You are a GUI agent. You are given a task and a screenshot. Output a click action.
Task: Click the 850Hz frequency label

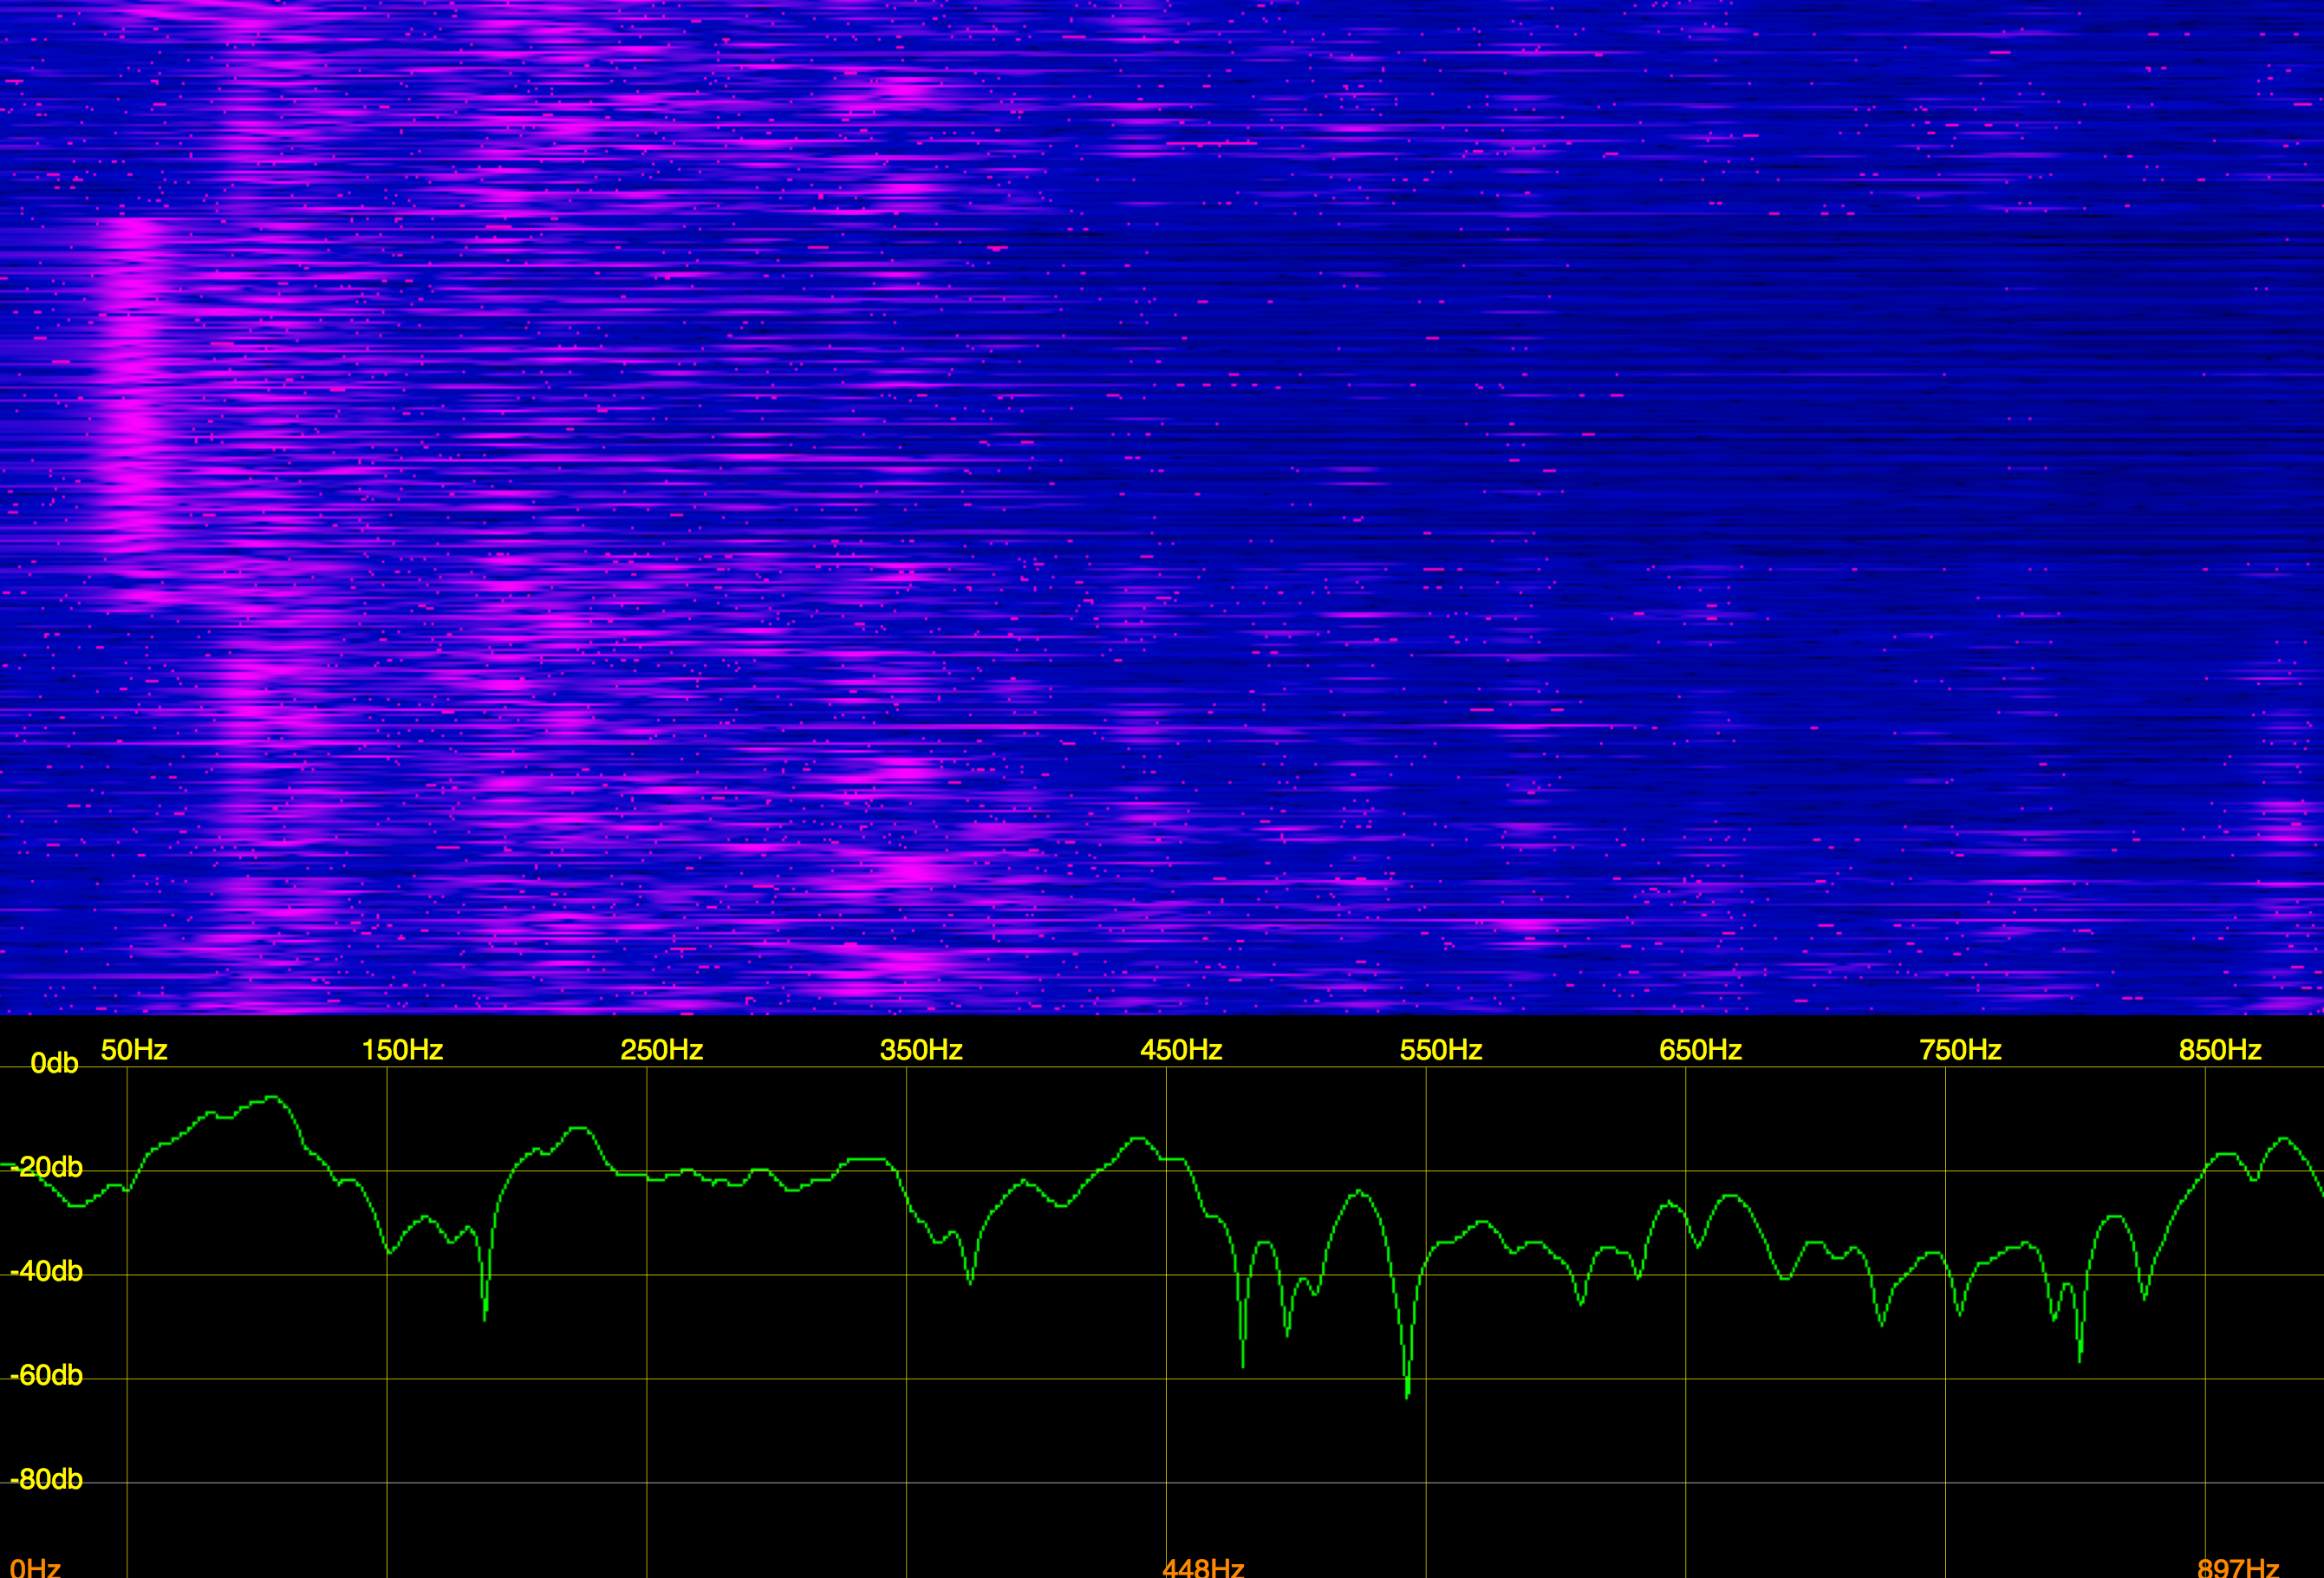pyautogui.click(x=2220, y=1050)
